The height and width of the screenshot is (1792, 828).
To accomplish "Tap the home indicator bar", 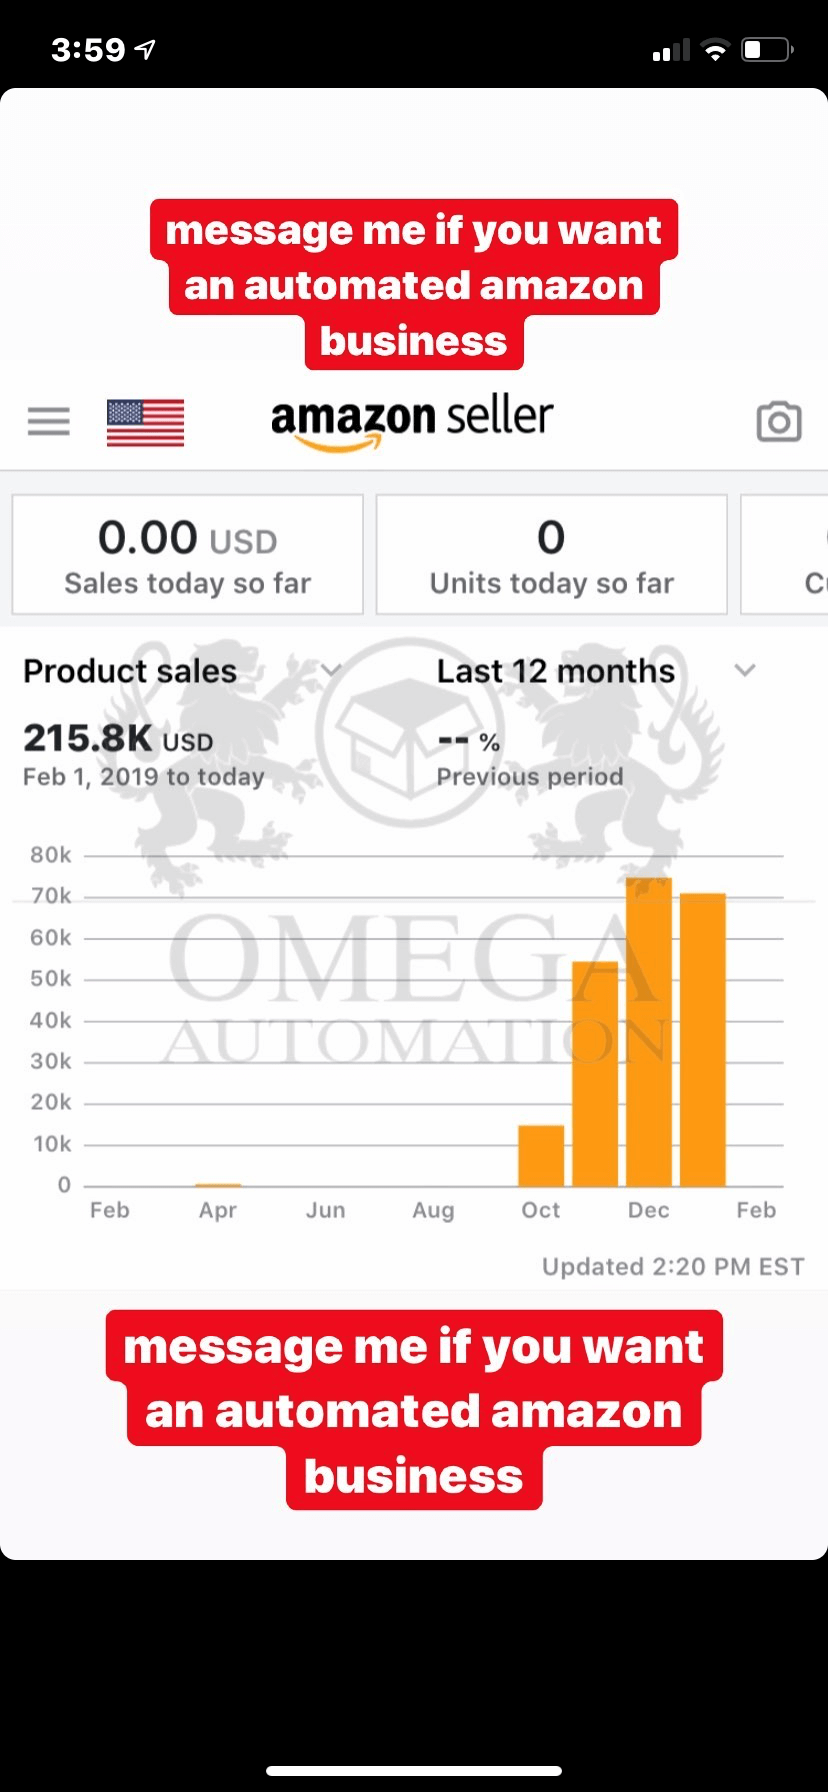I will 414,1770.
